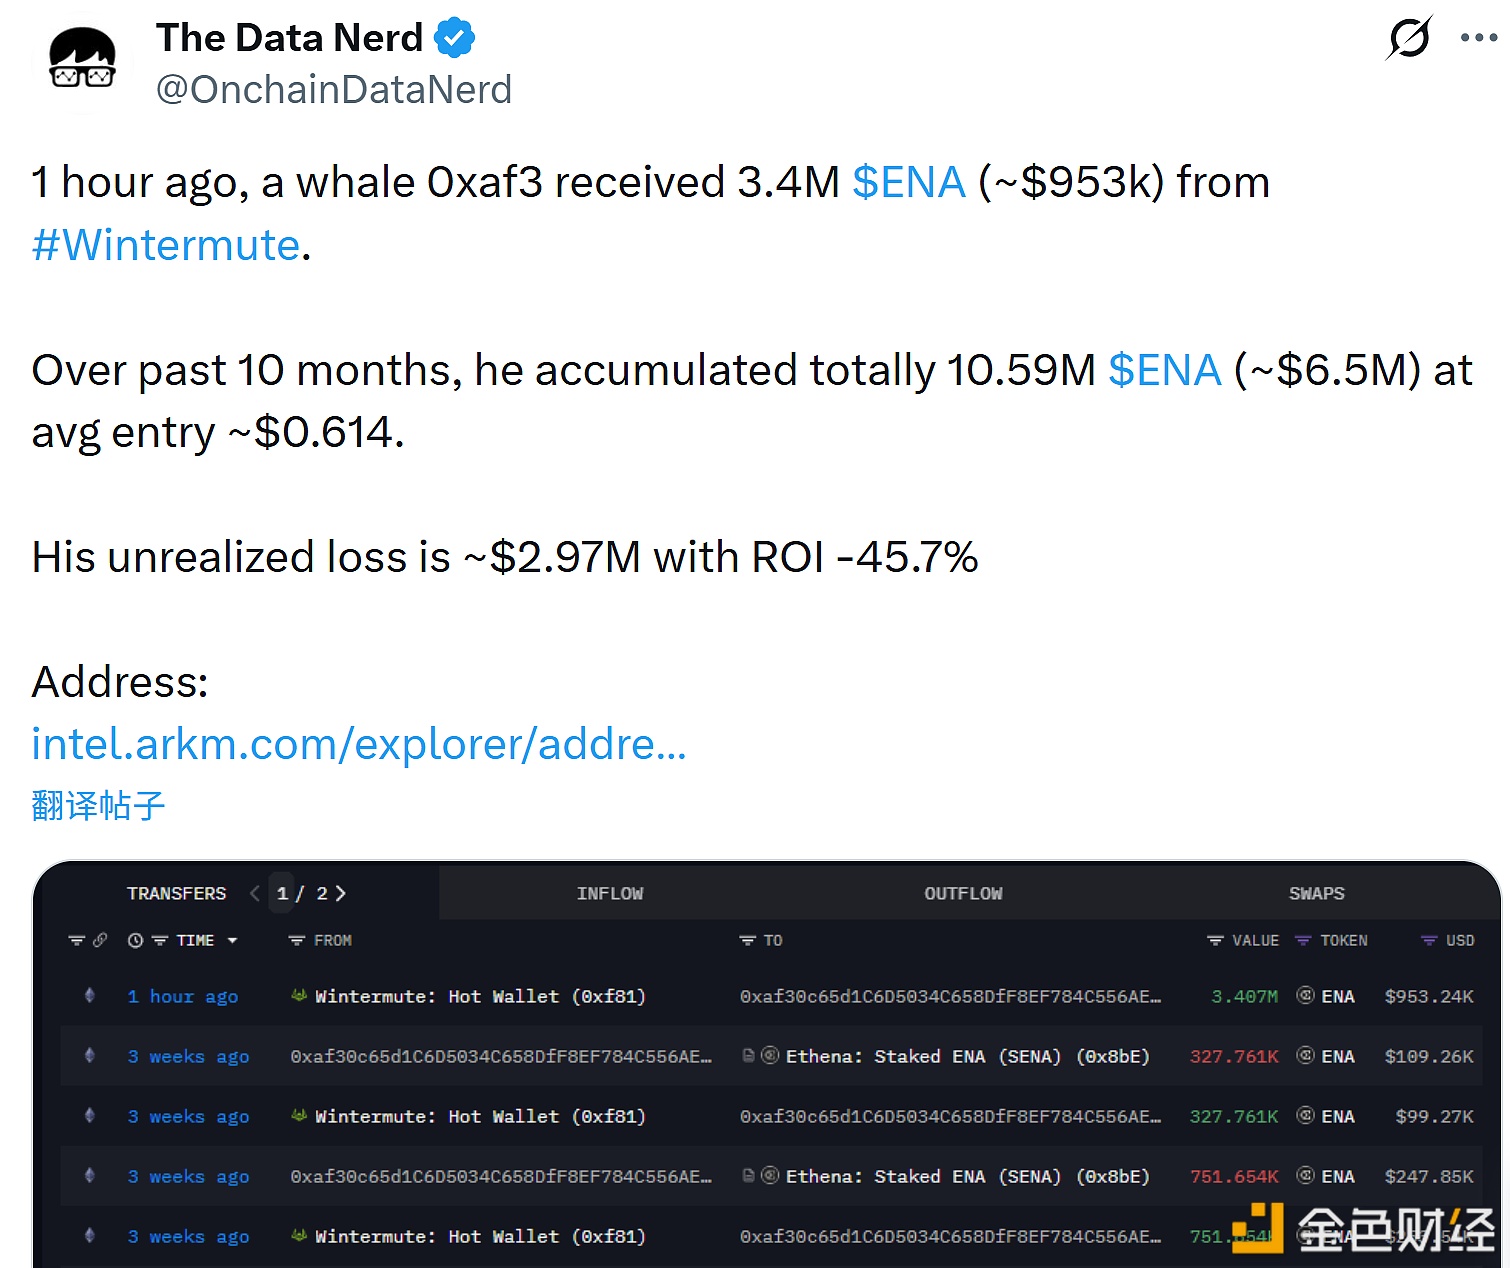The width and height of the screenshot is (1510, 1268).
Task: Open the Grok icon in post header
Action: (x=1410, y=38)
